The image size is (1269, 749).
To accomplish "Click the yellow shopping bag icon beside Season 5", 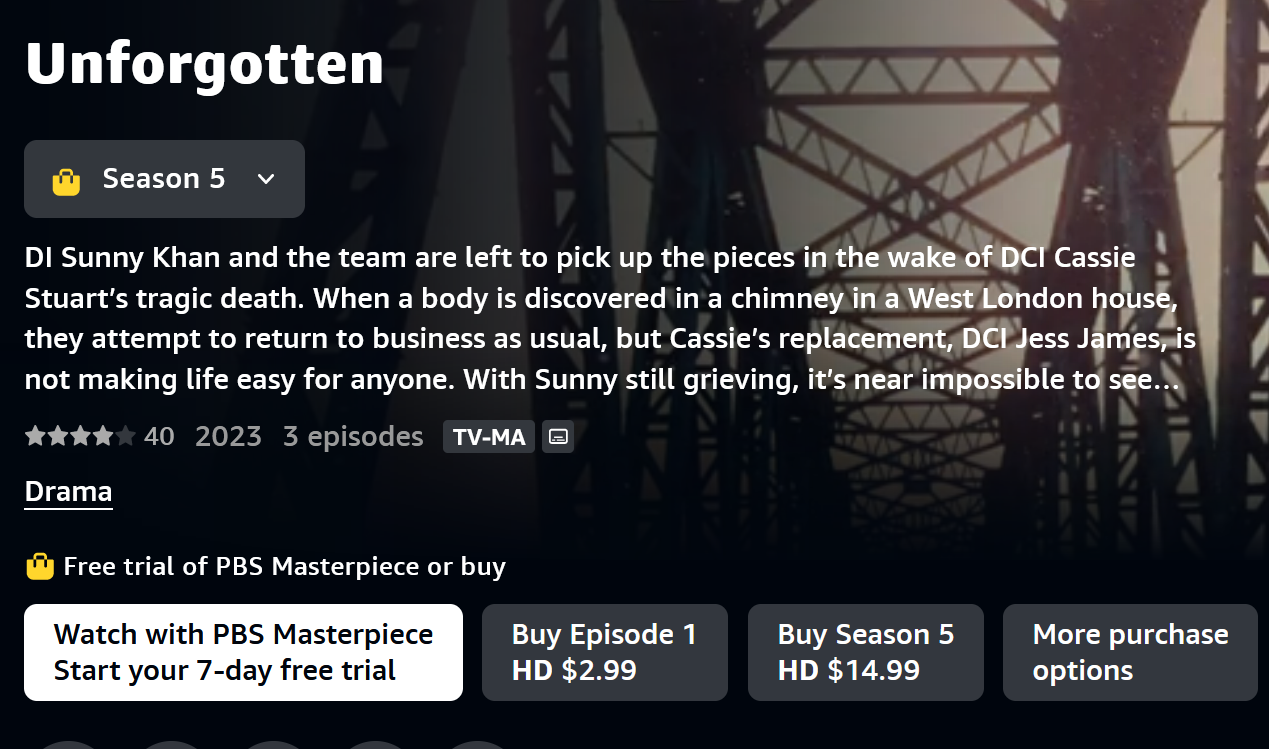I will tap(66, 180).
